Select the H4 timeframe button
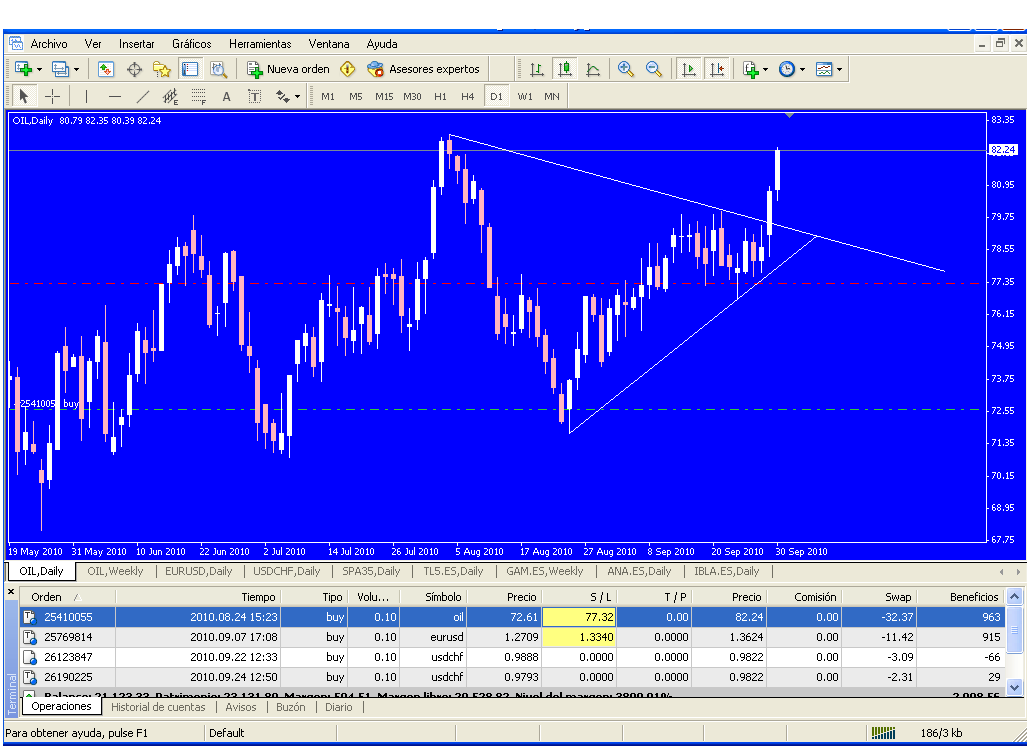The image size is (1032, 746). tap(468, 96)
